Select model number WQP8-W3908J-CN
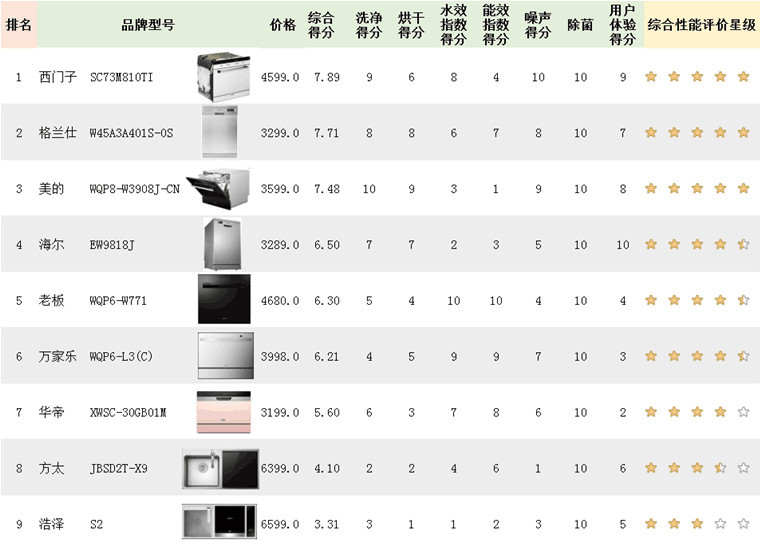 pos(134,189)
